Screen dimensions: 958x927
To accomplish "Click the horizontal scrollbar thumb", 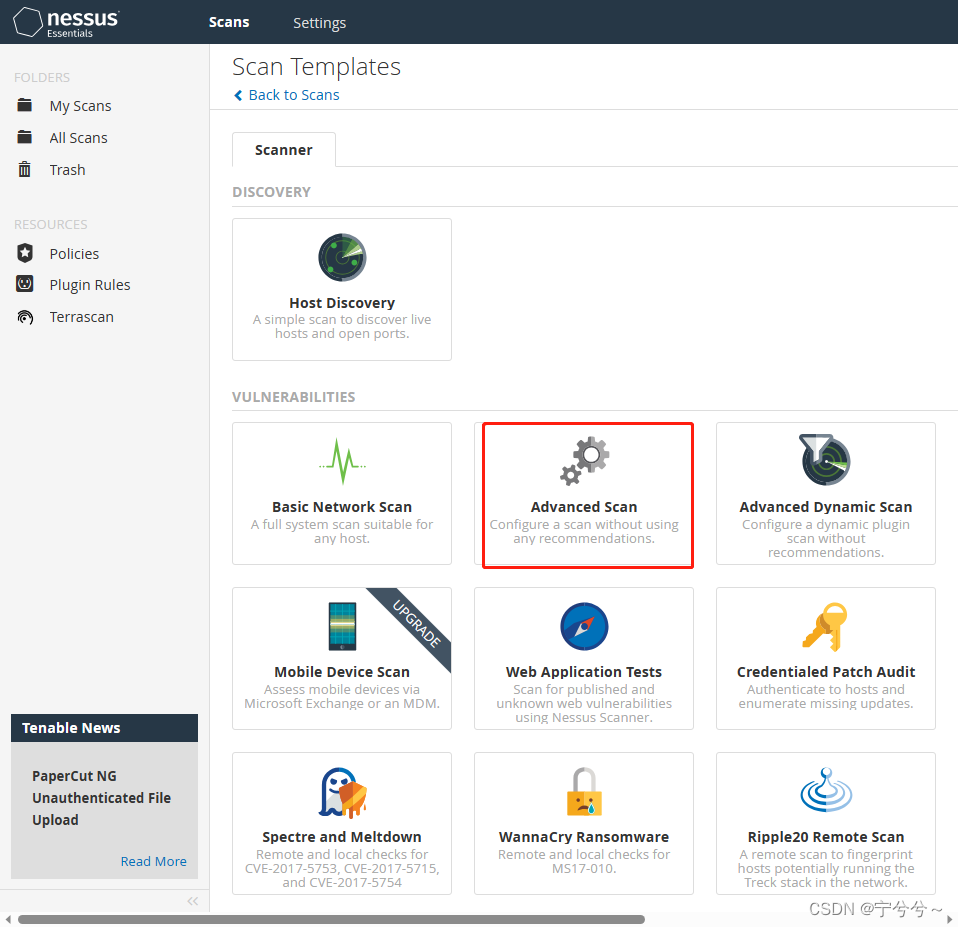I will [331, 920].
